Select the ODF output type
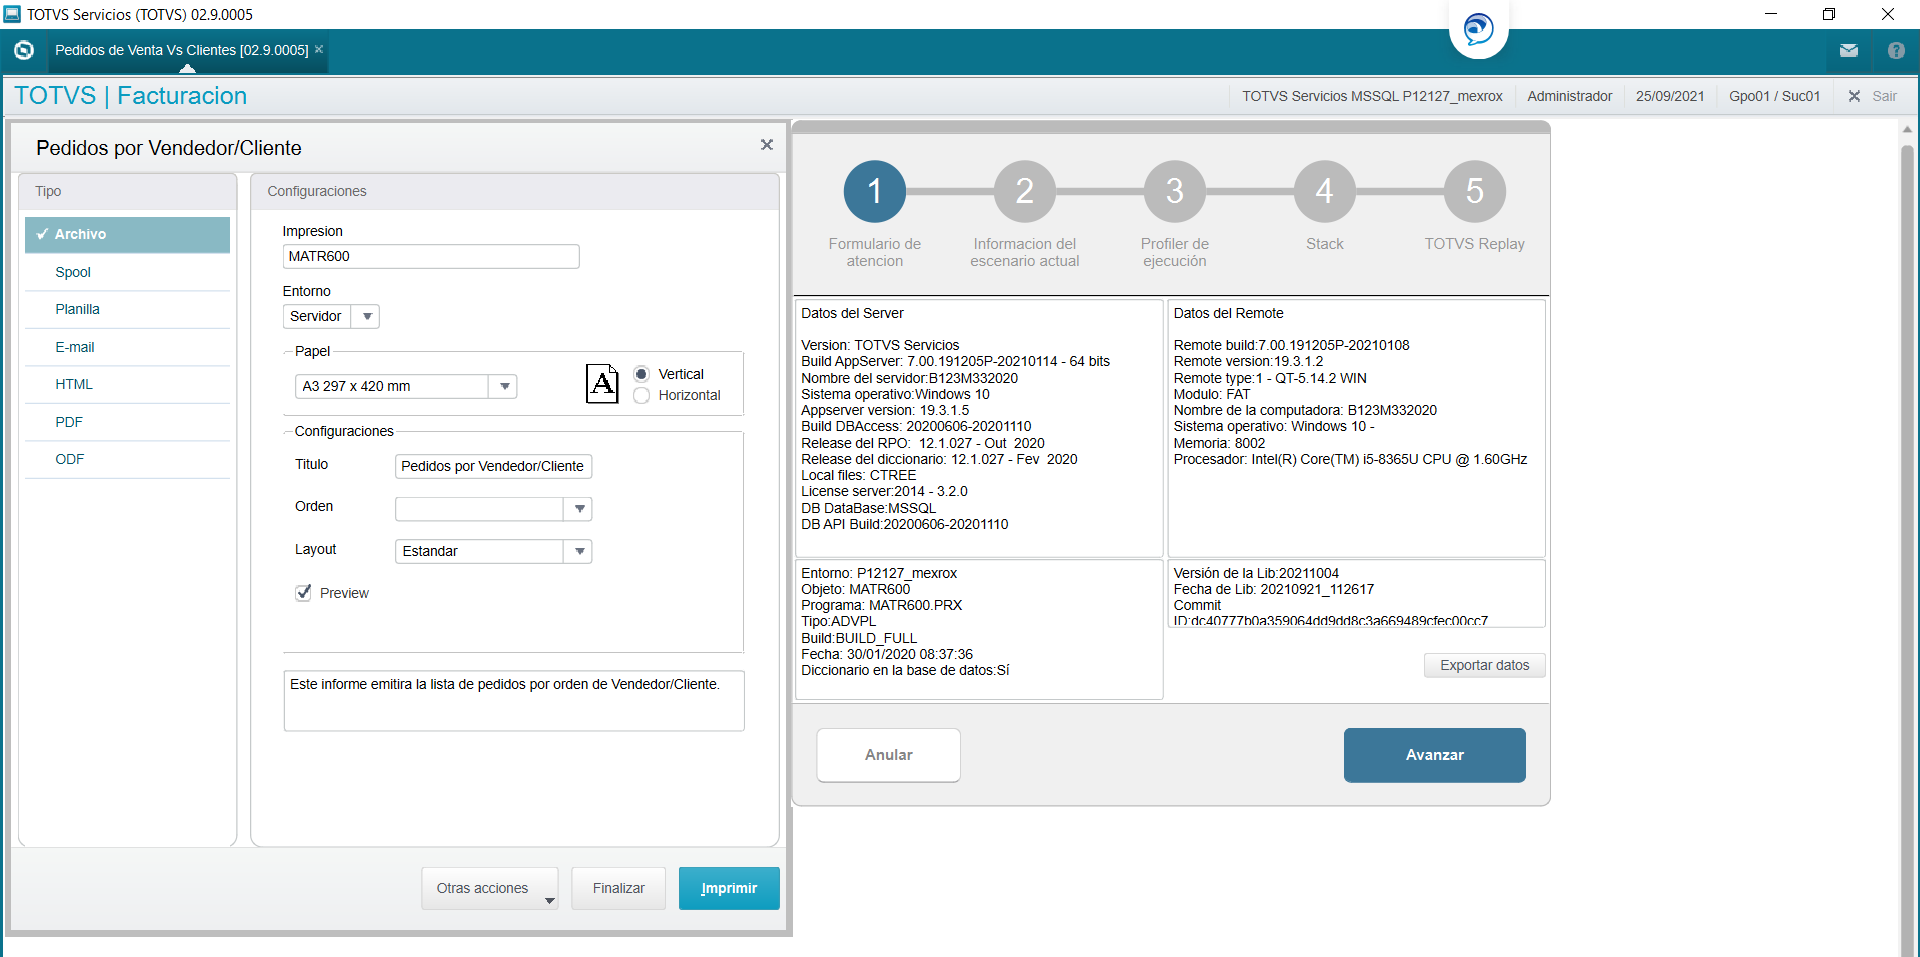Viewport: 1920px width, 957px height. [x=128, y=459]
